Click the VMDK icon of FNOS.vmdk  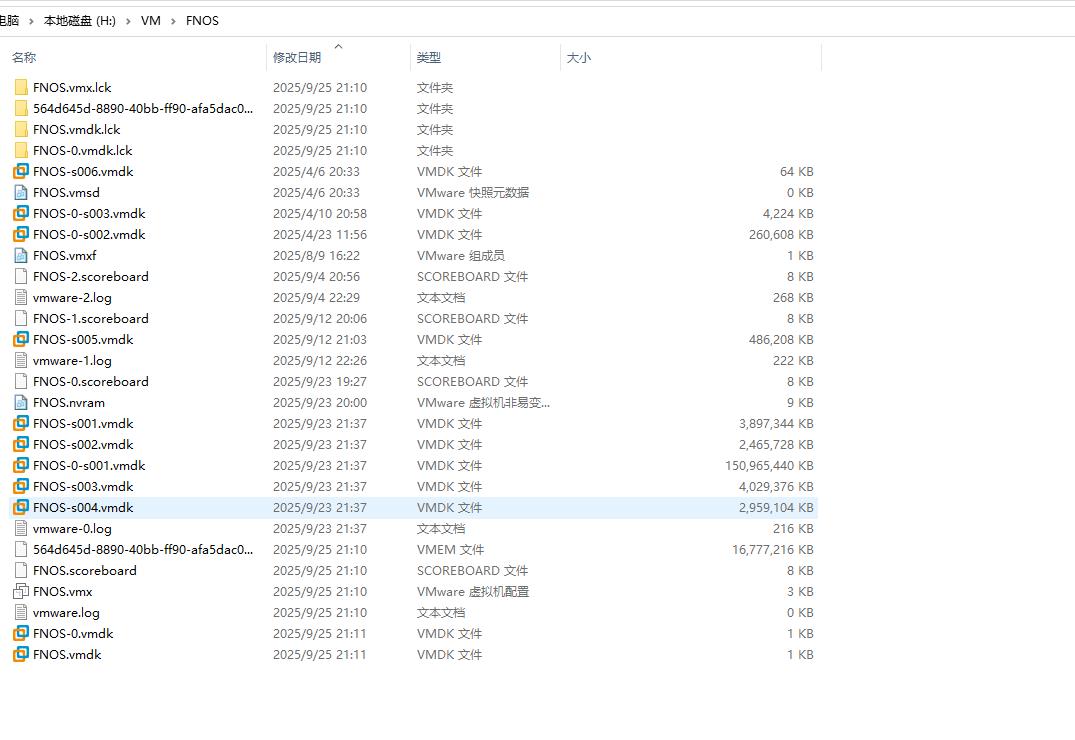[21, 654]
